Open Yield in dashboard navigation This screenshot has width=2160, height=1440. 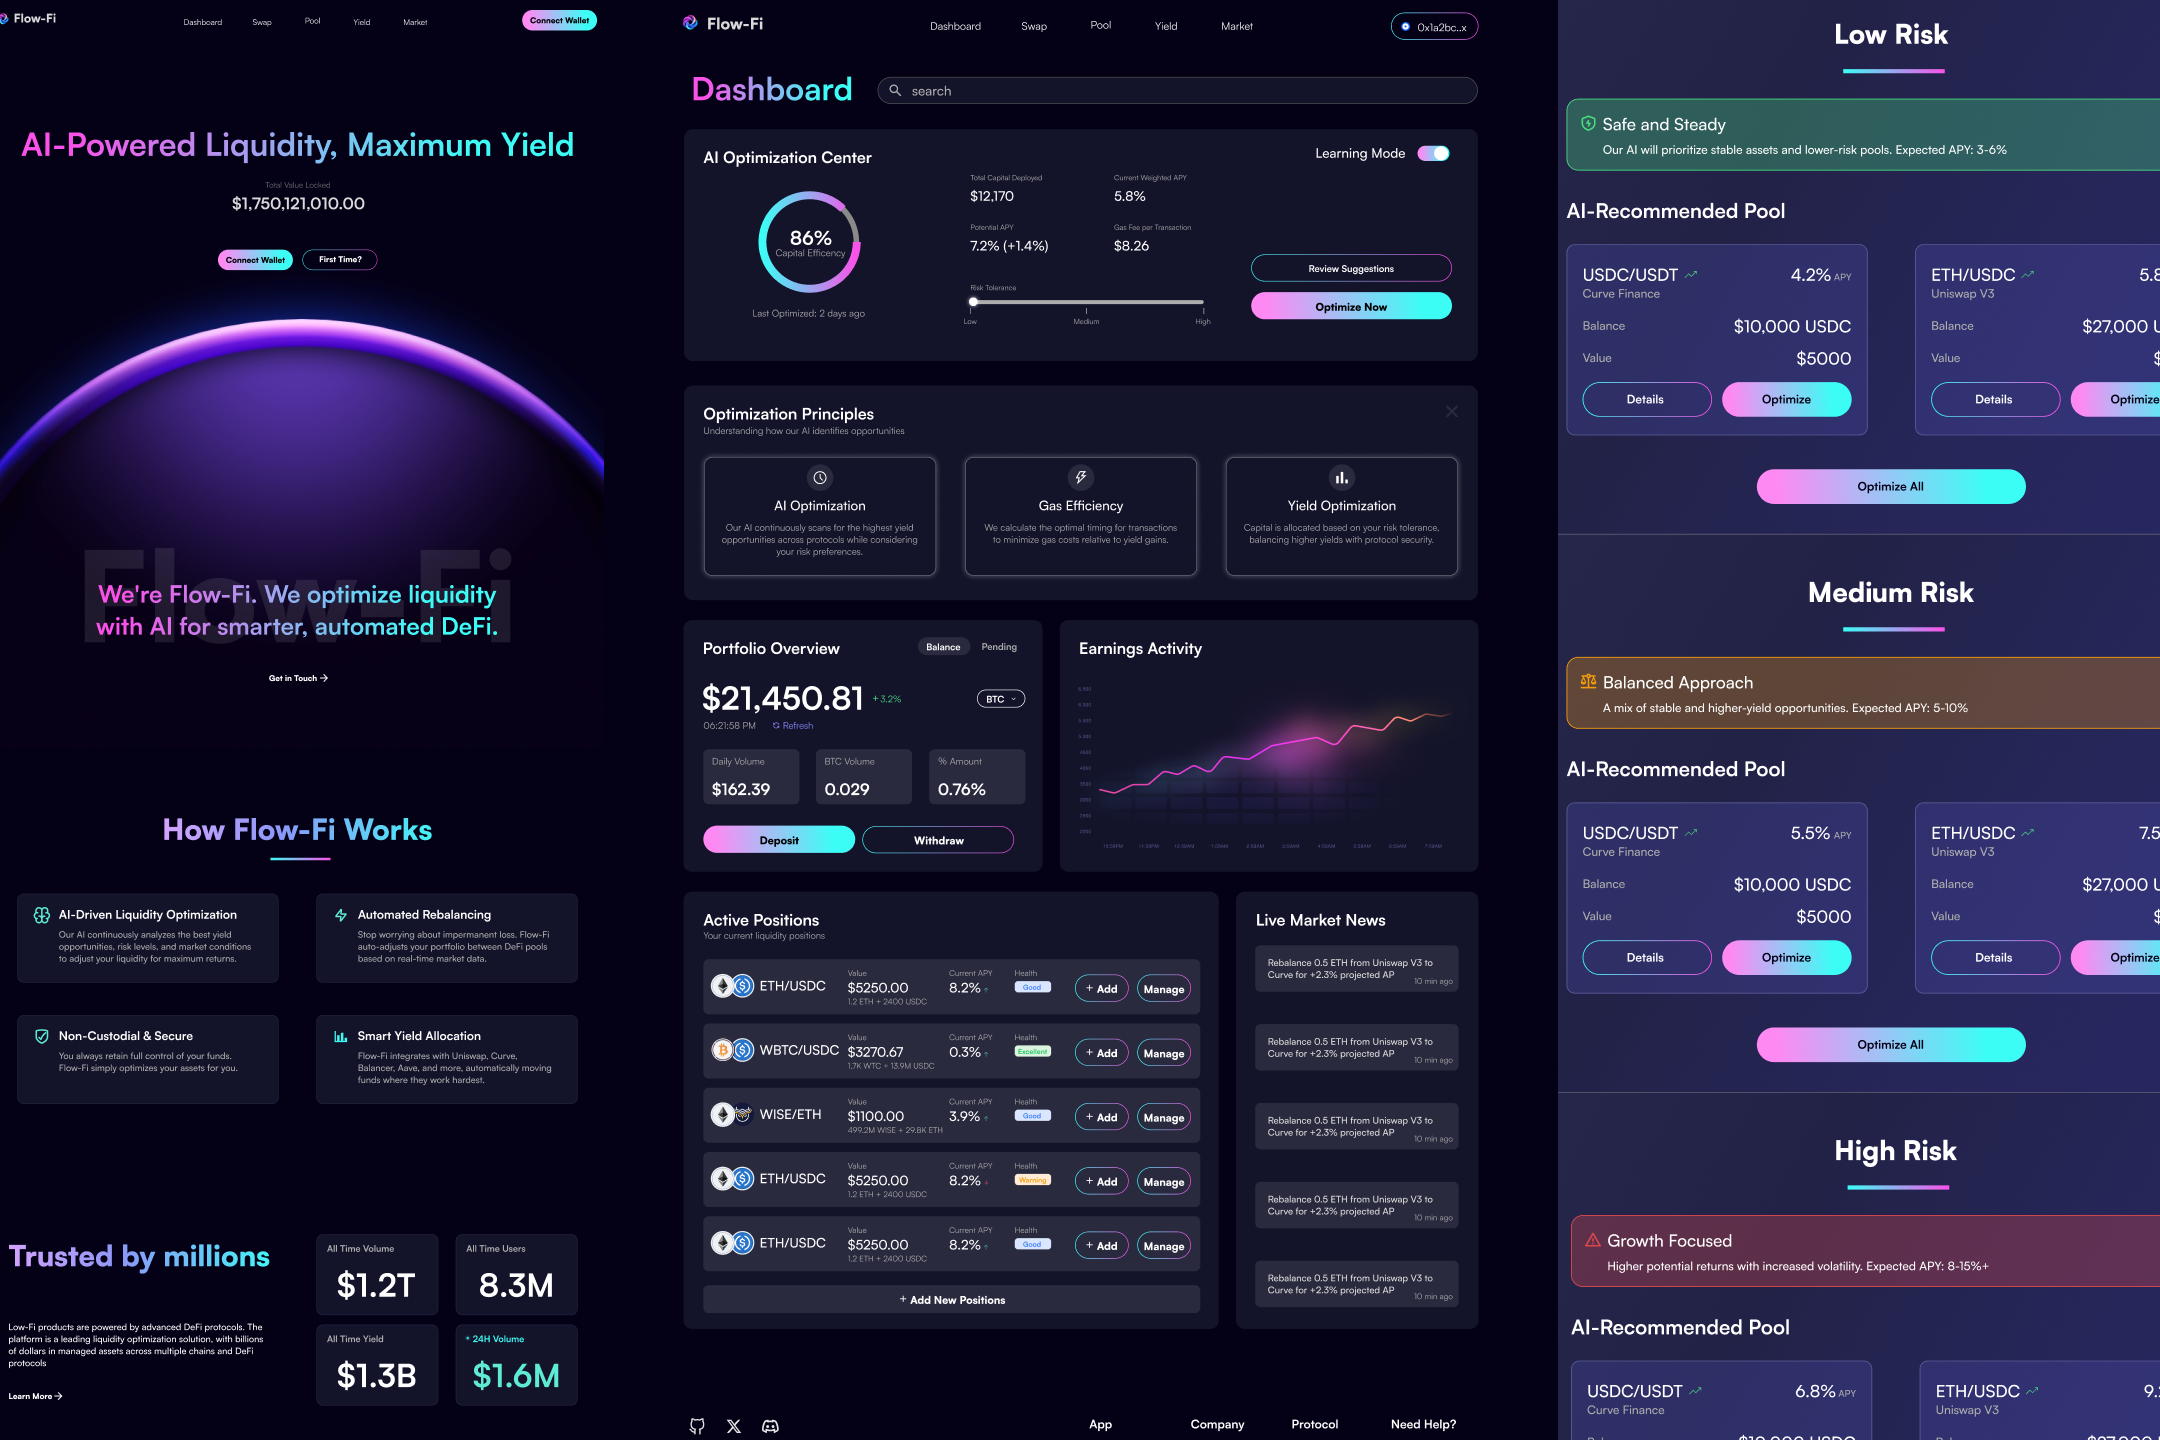1166,26
